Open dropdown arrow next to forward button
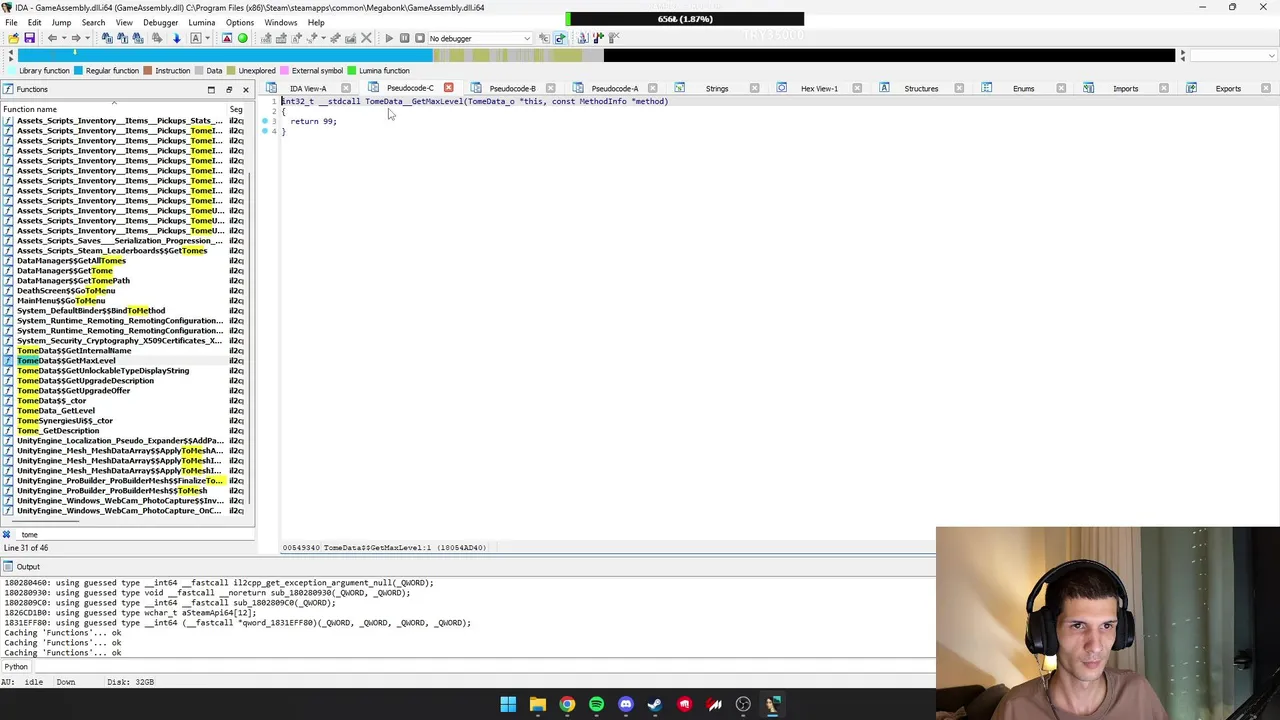 pos(87,38)
